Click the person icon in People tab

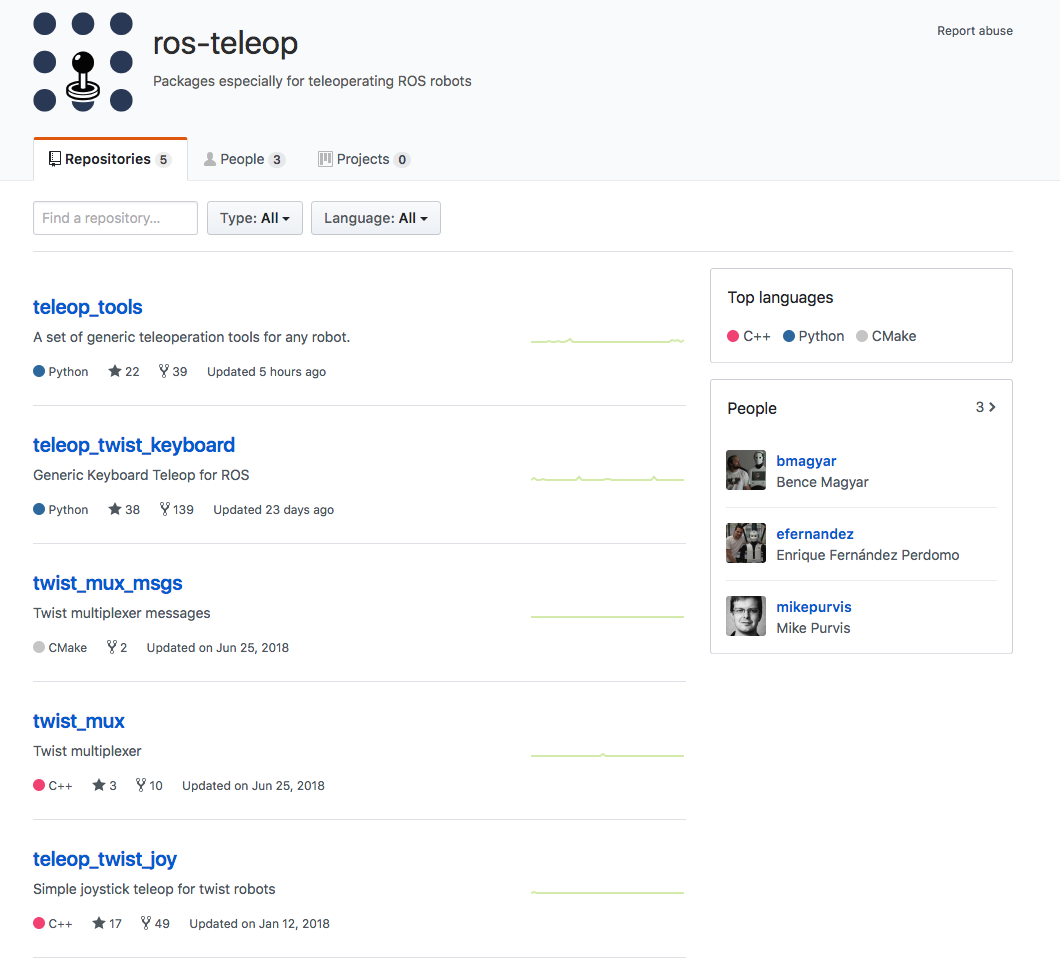[210, 159]
